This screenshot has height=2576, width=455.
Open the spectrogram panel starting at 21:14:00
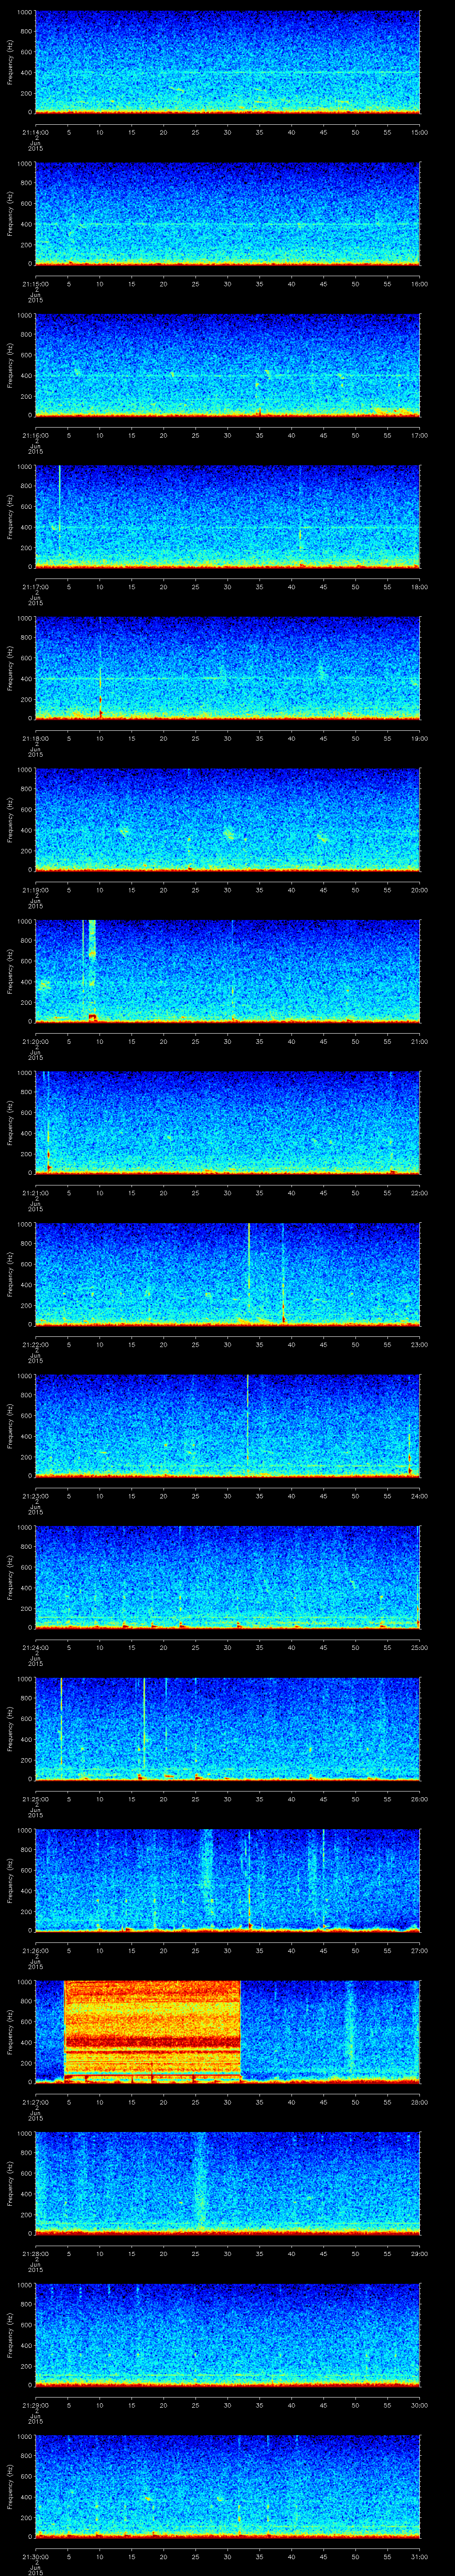click(227, 62)
